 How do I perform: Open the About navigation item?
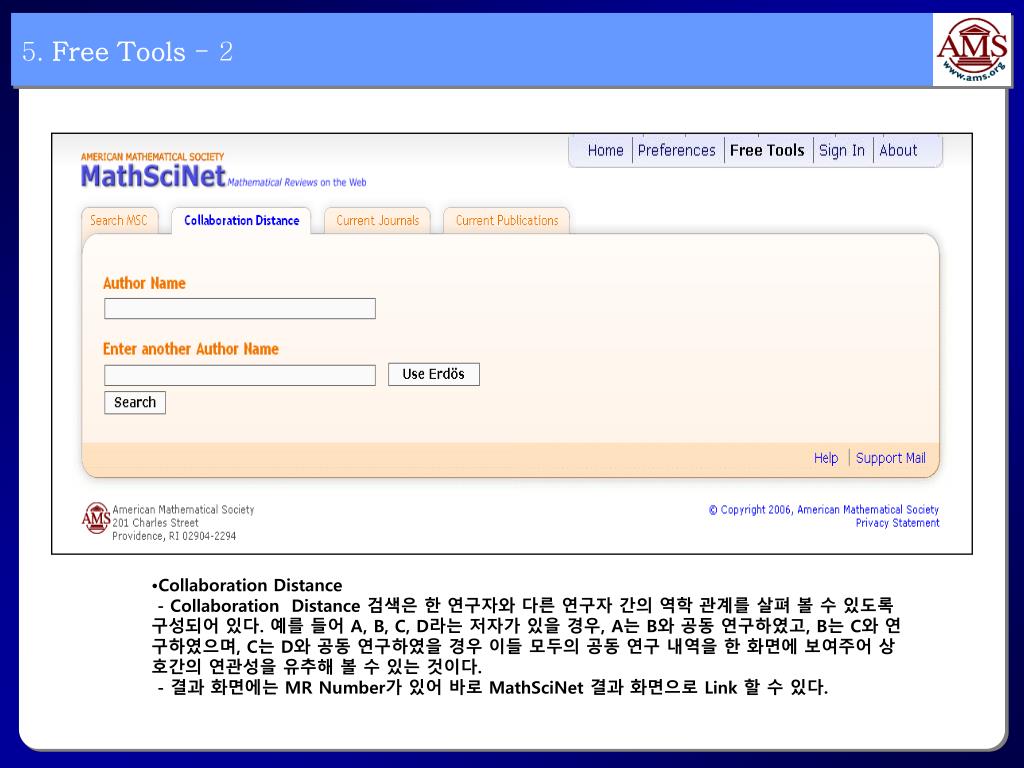(x=898, y=150)
